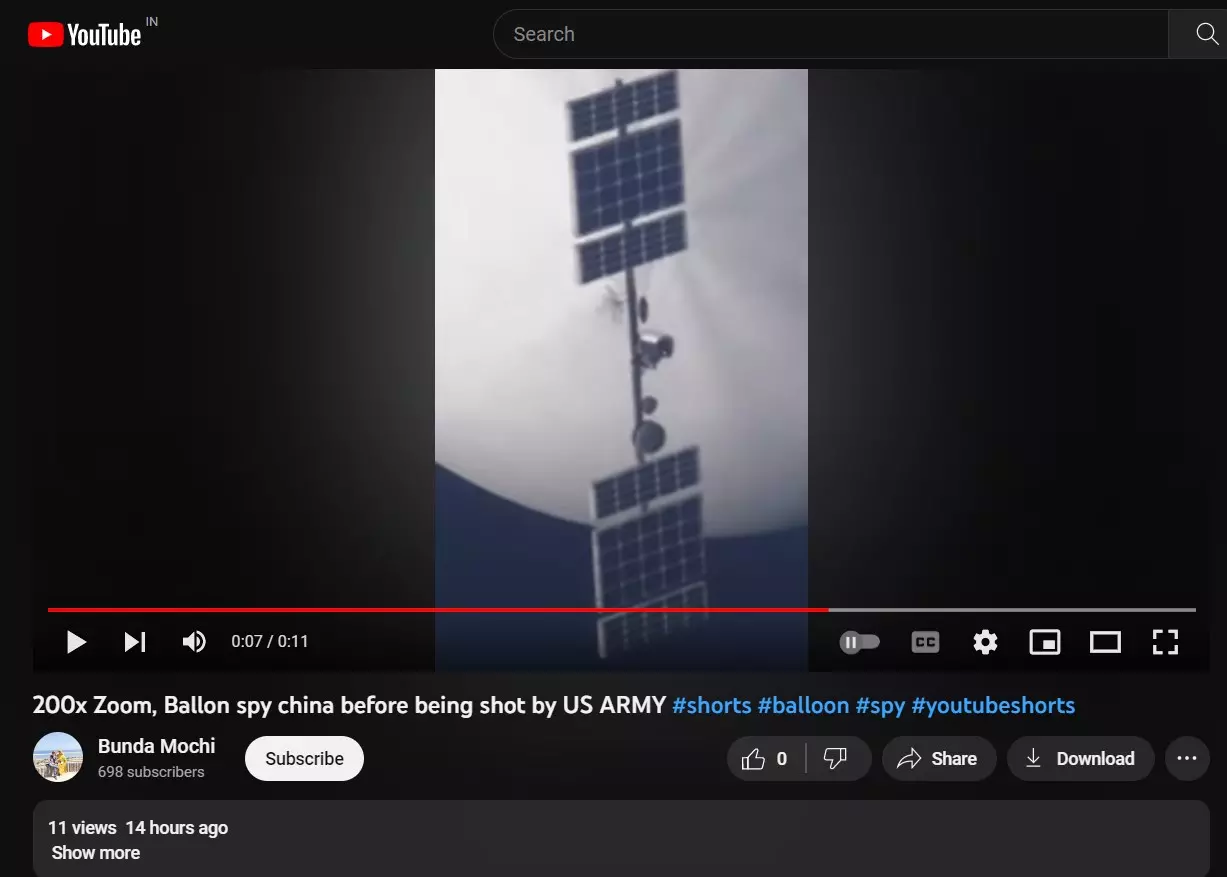Enable miniplayer mode
This screenshot has width=1227, height=877.
point(1045,642)
